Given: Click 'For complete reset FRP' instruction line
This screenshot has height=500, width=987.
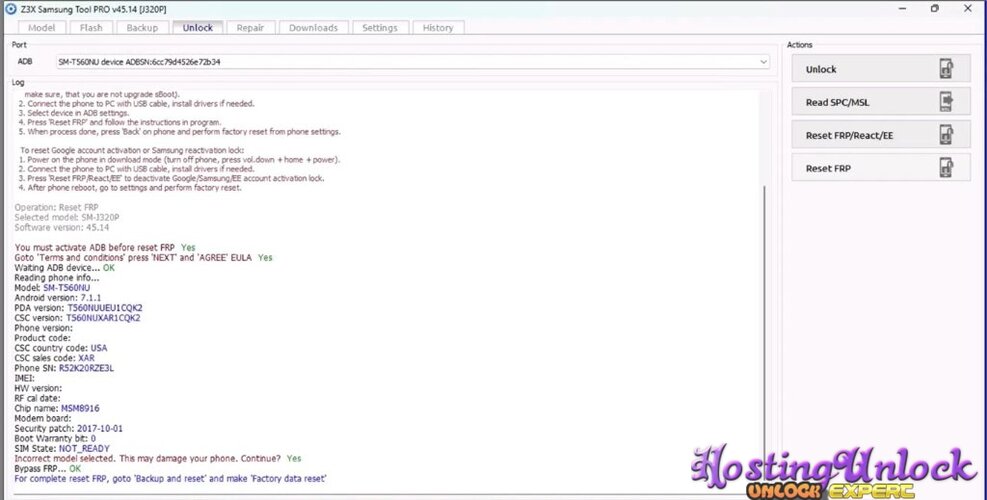Looking at the screenshot, I should 171,479.
